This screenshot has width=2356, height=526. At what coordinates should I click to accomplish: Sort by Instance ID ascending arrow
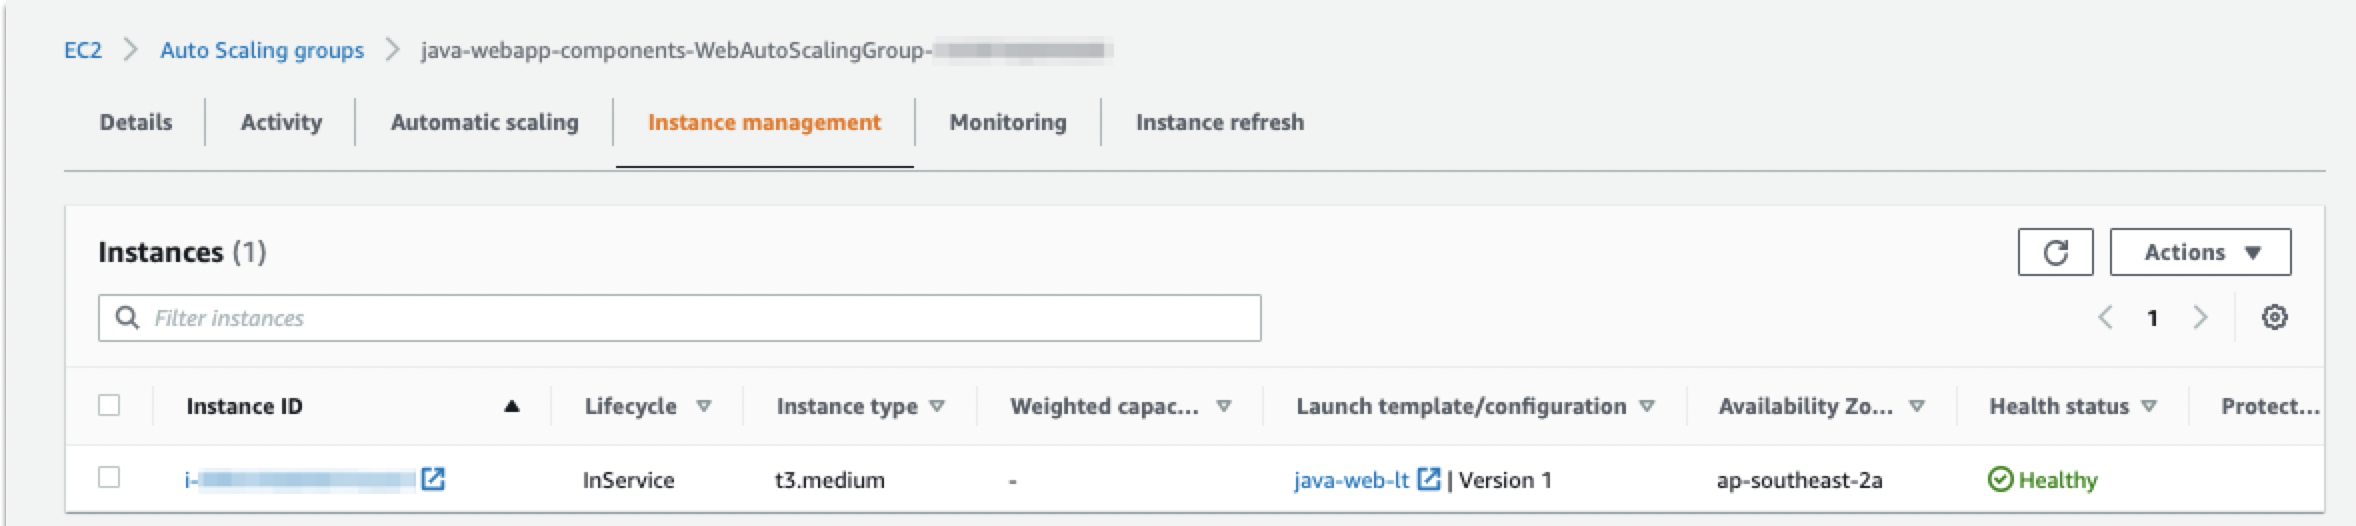point(512,406)
